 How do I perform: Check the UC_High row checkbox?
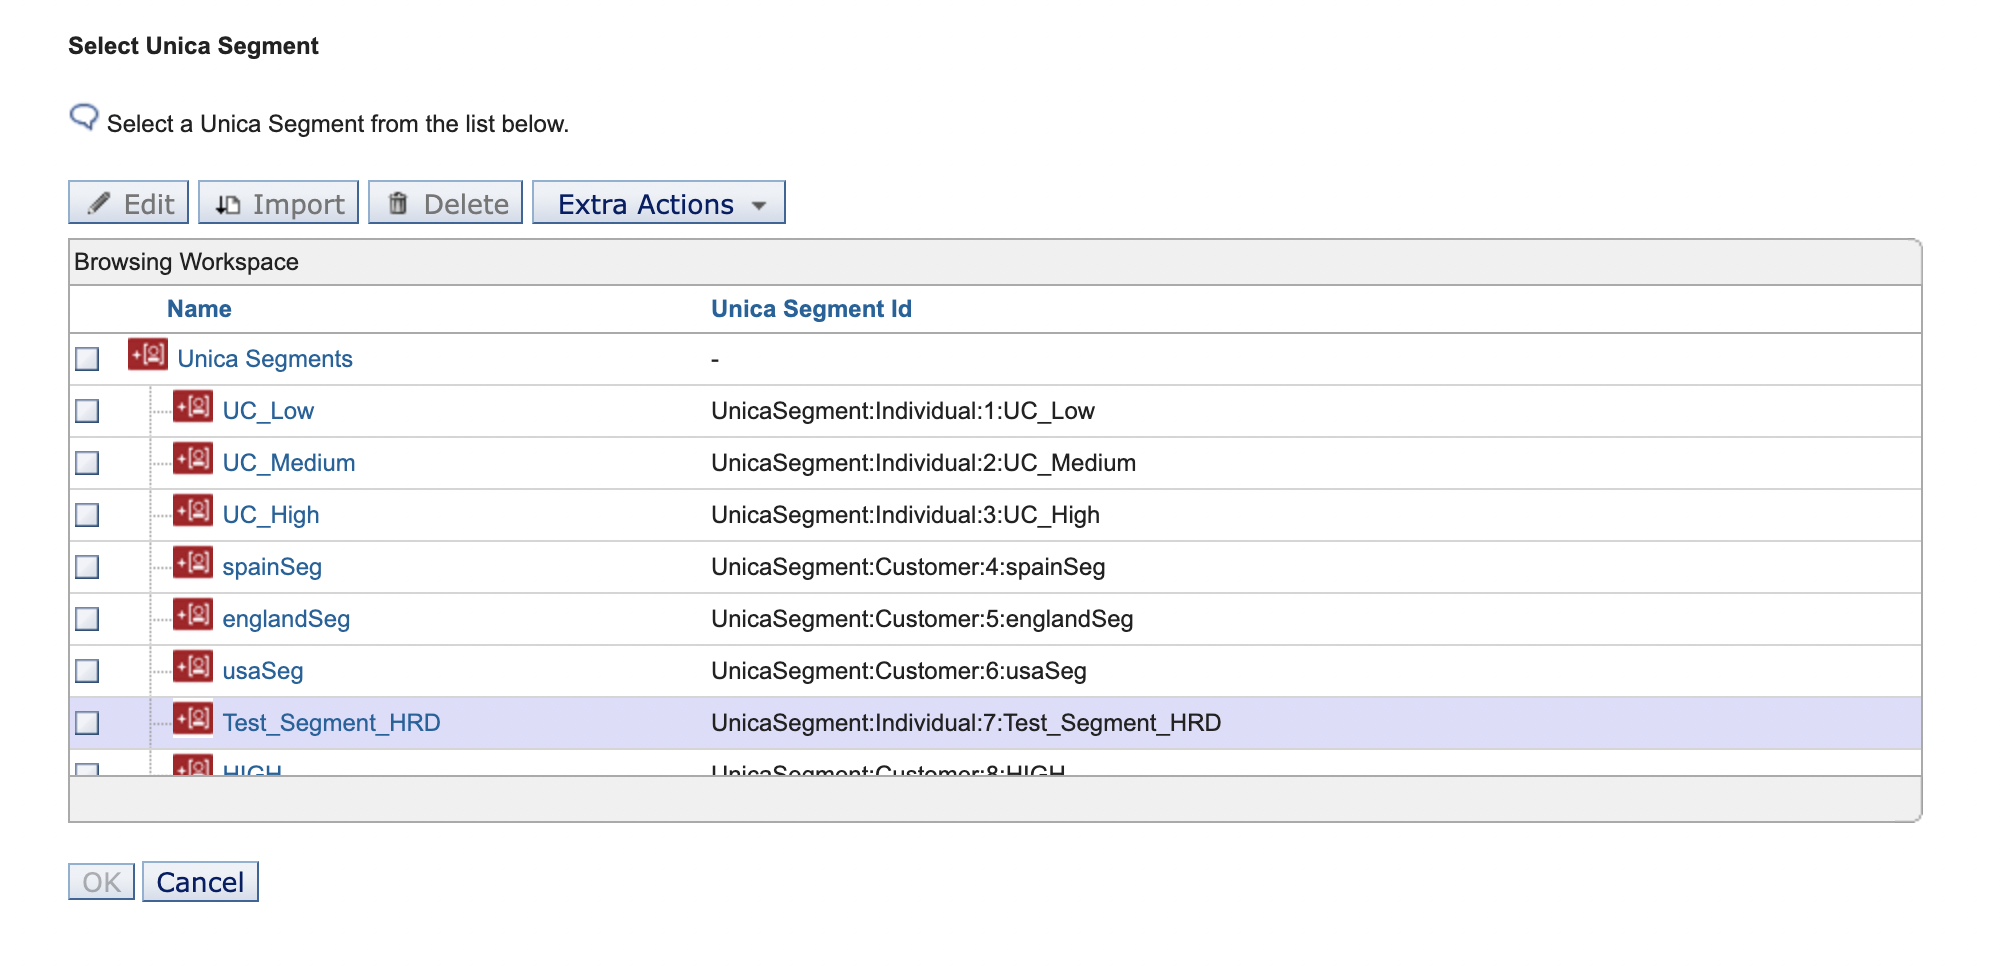coord(88,514)
